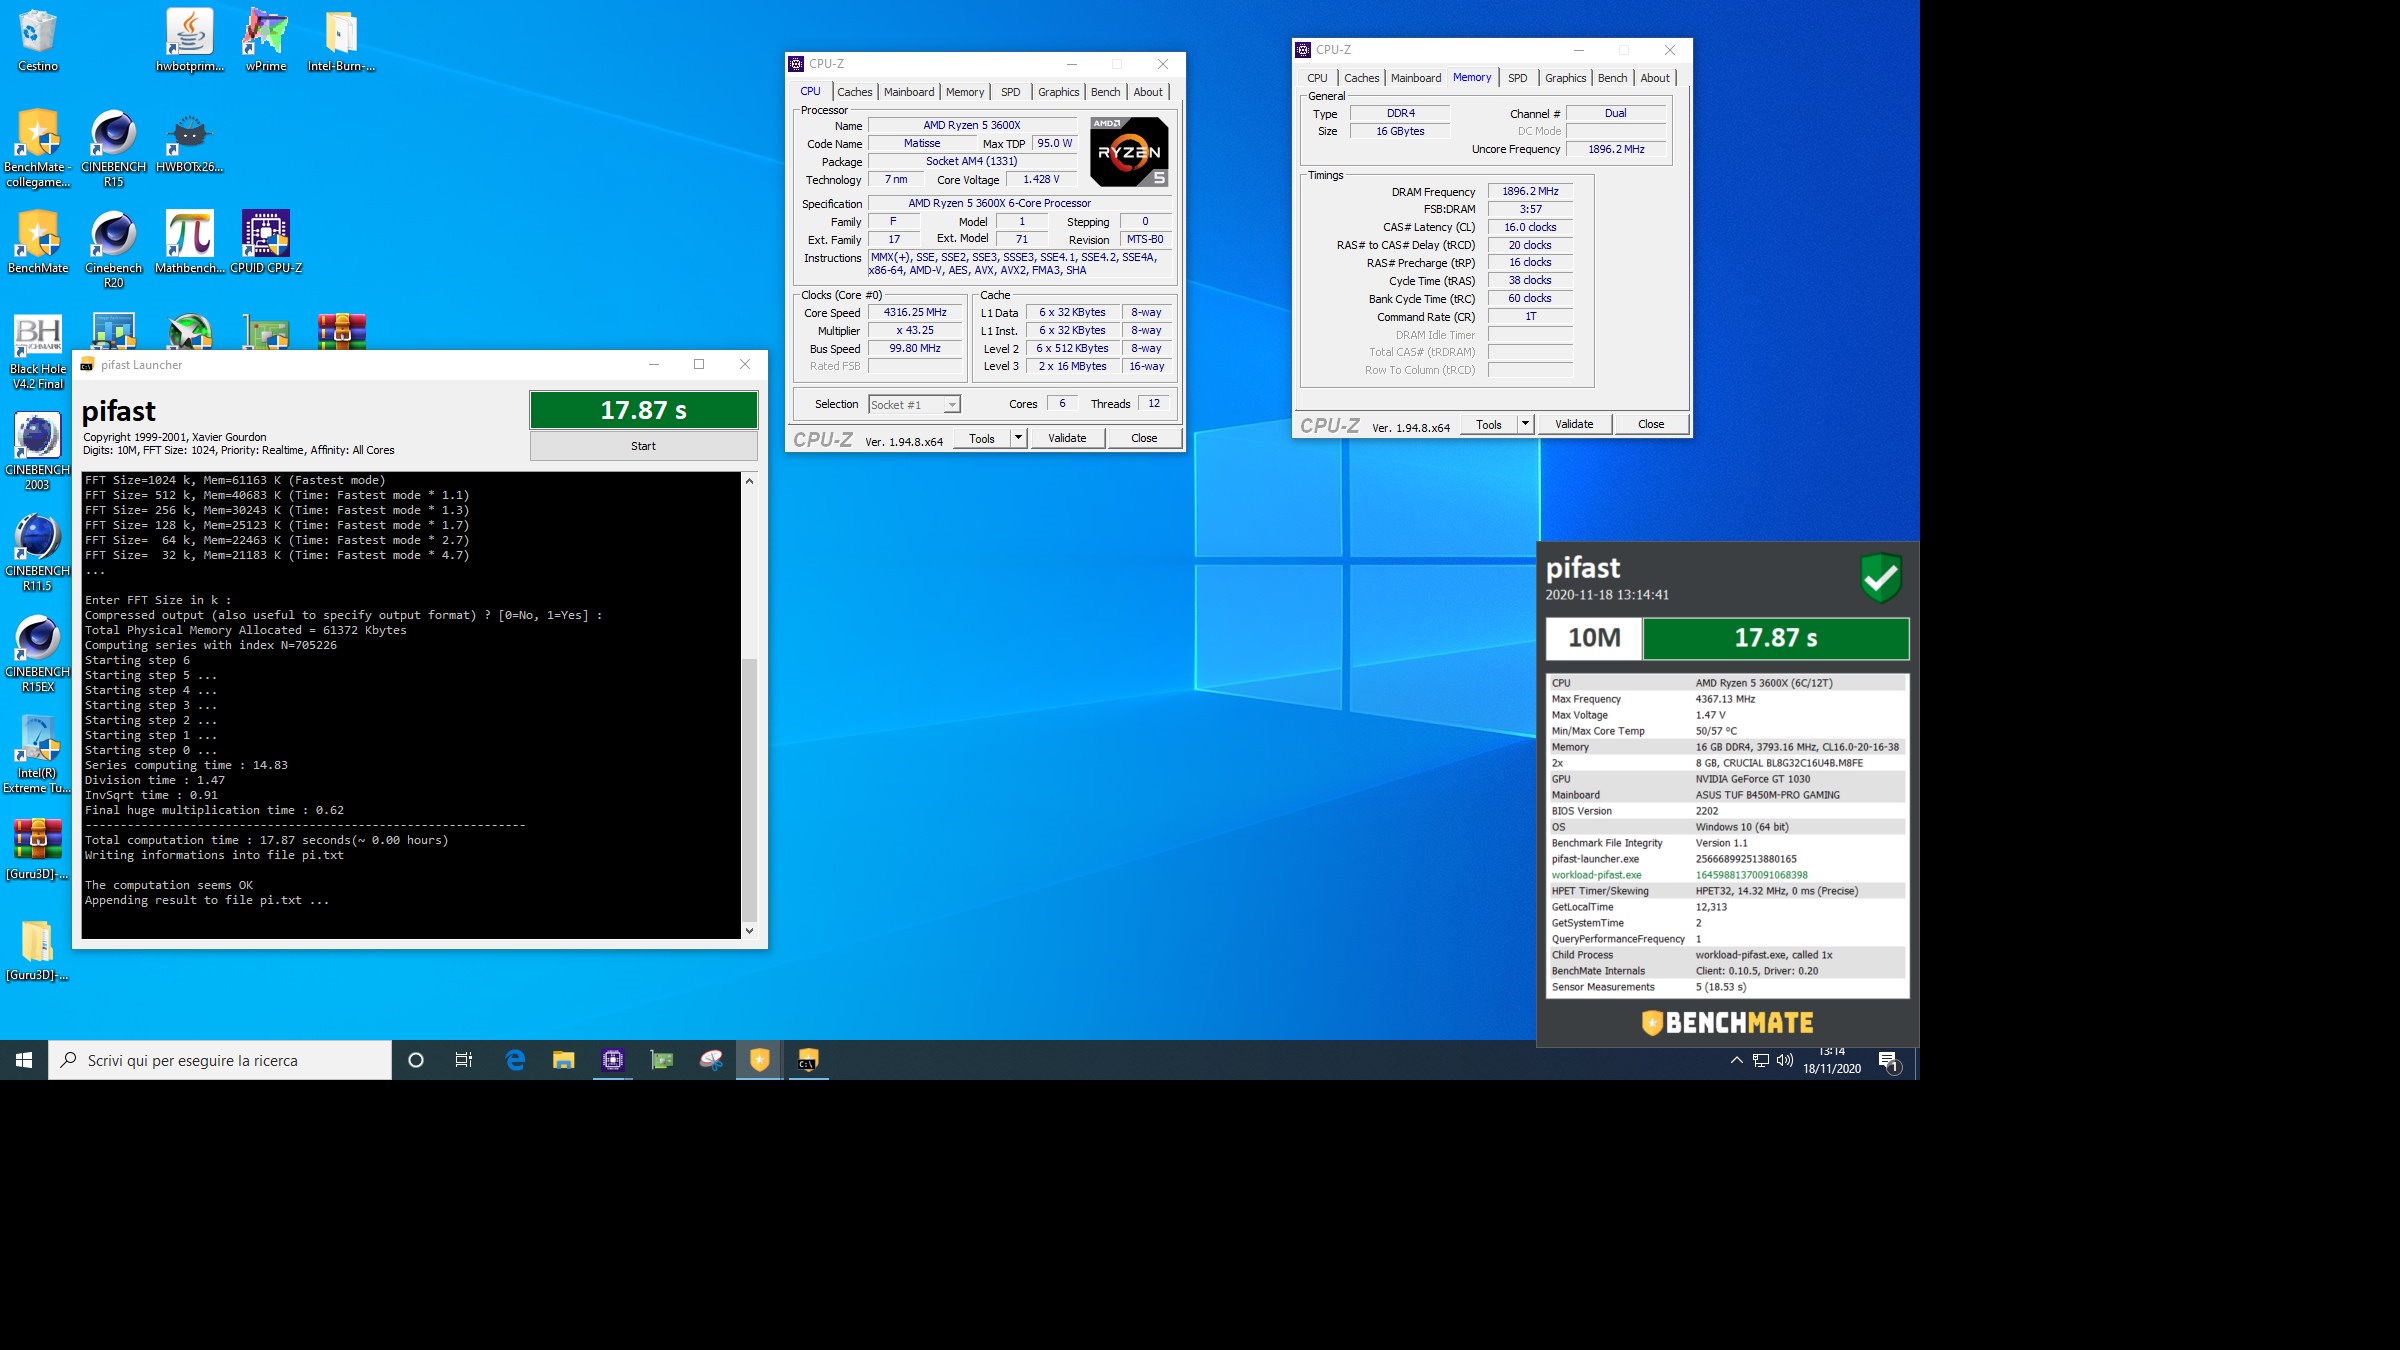The width and height of the screenshot is (2400, 1350).
Task: Open SPD tab in left CPU-Z window
Action: [x=1011, y=92]
